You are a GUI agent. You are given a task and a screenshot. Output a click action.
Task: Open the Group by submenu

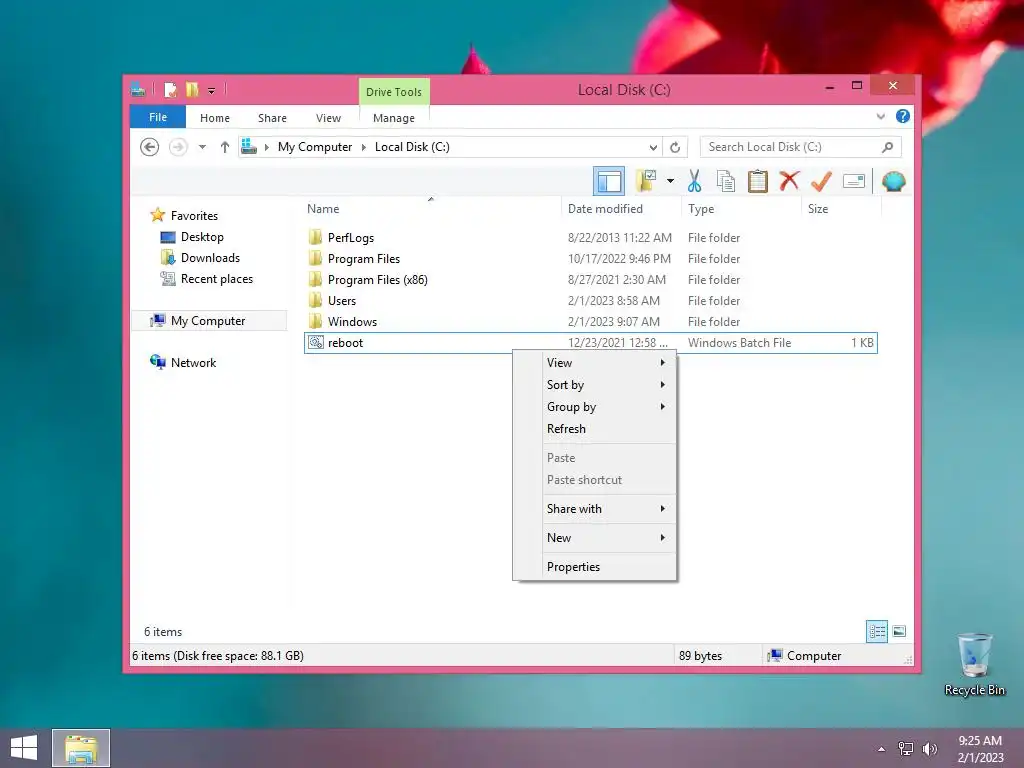pyautogui.click(x=594, y=407)
